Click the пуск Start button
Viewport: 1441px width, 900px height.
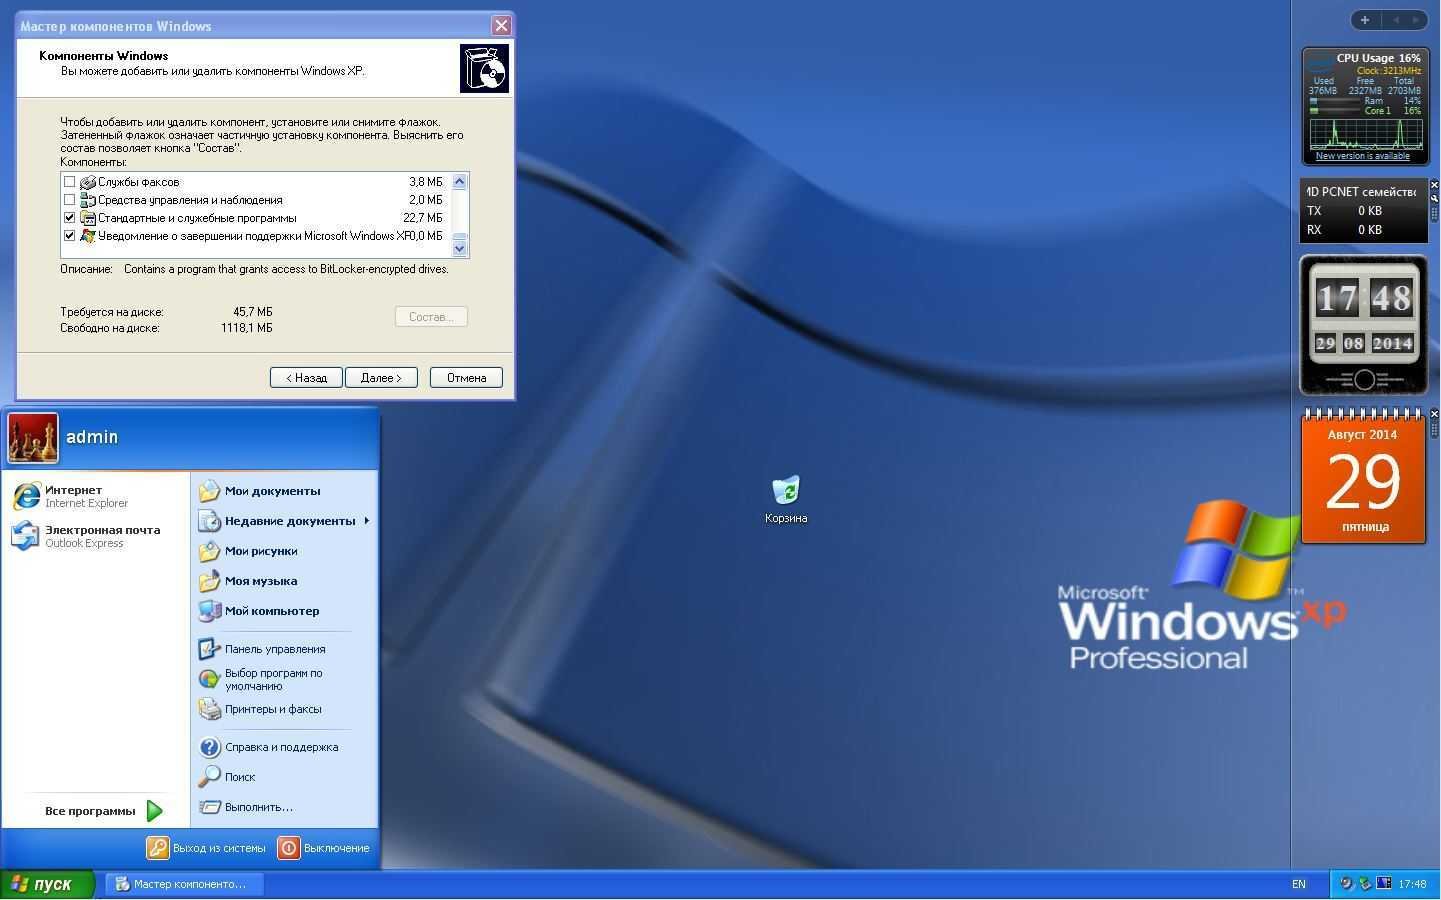[x=47, y=884]
